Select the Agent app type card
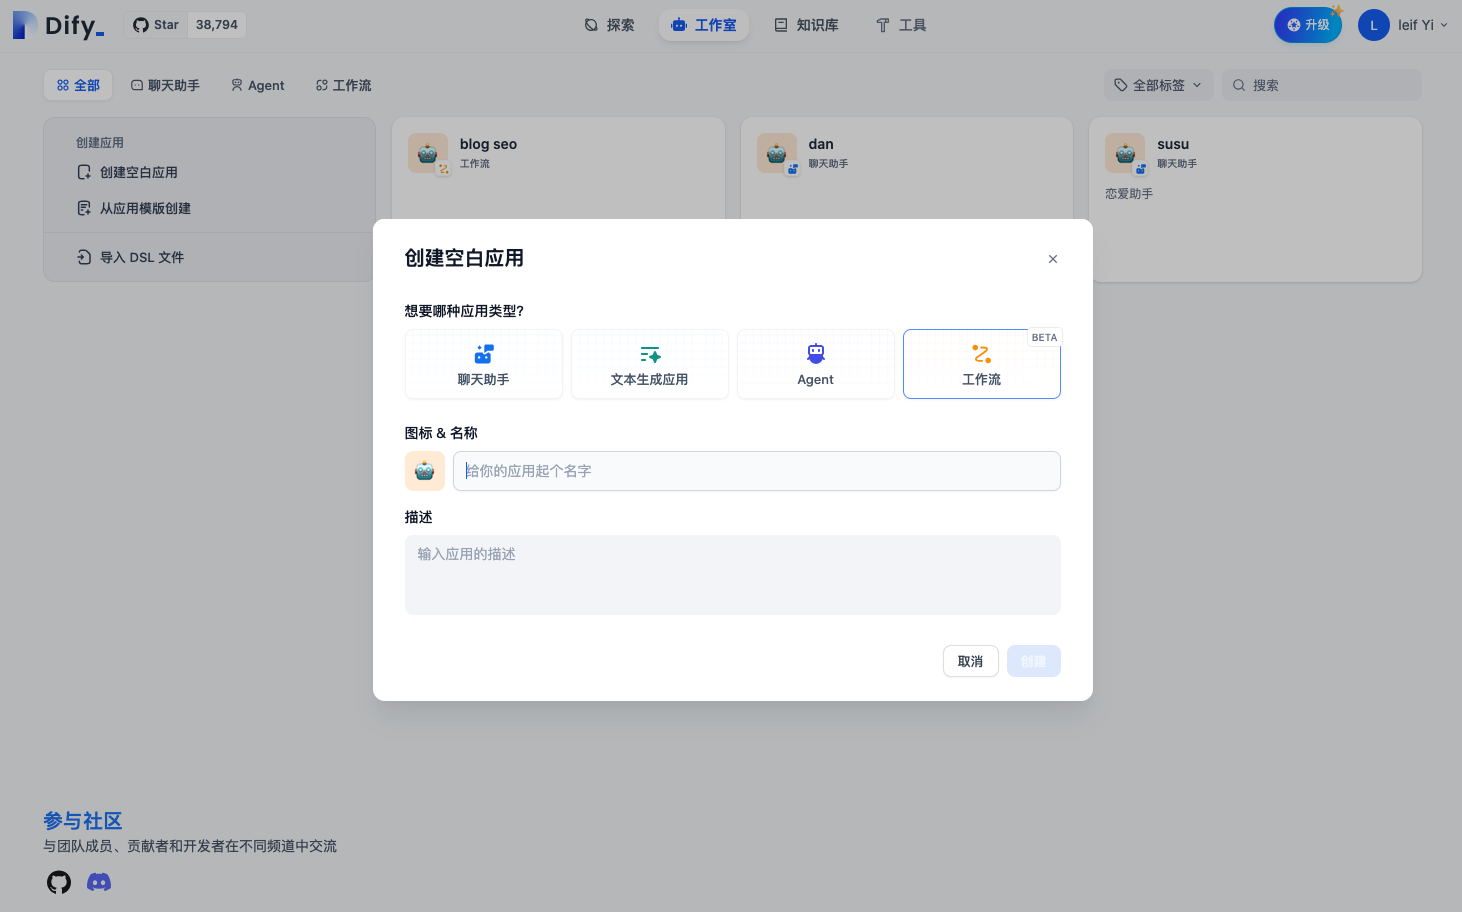 tap(816, 364)
